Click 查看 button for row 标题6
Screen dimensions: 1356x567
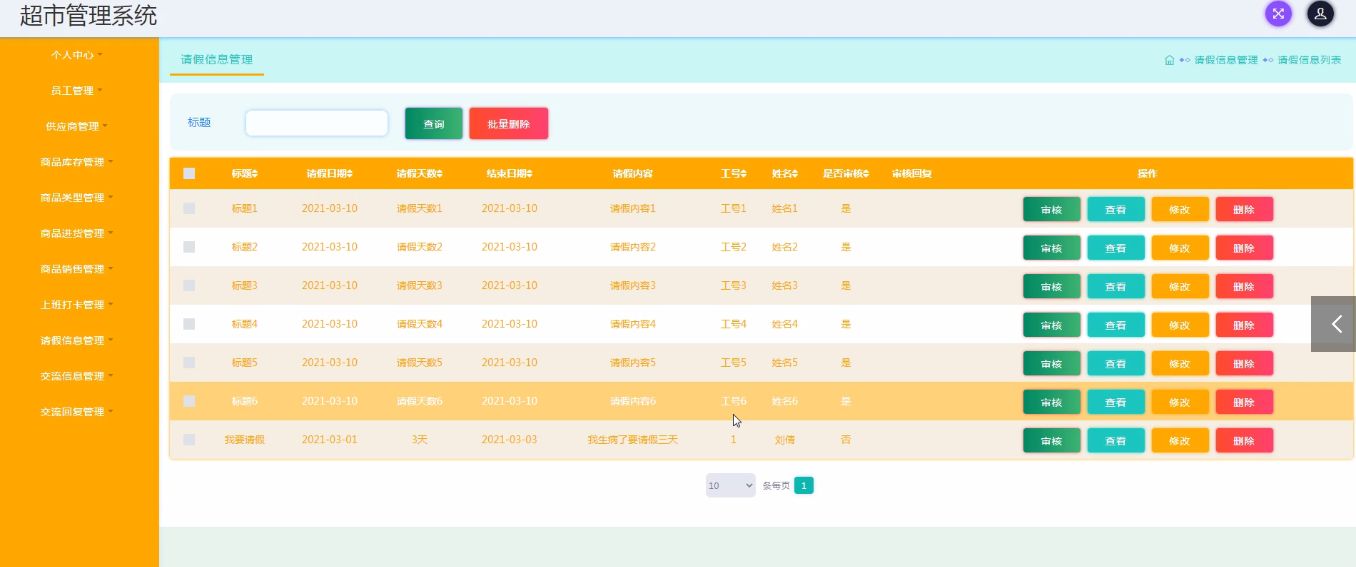1116,402
